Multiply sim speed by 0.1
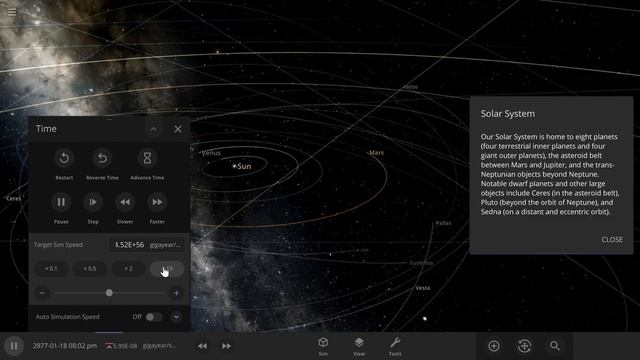 [51, 269]
